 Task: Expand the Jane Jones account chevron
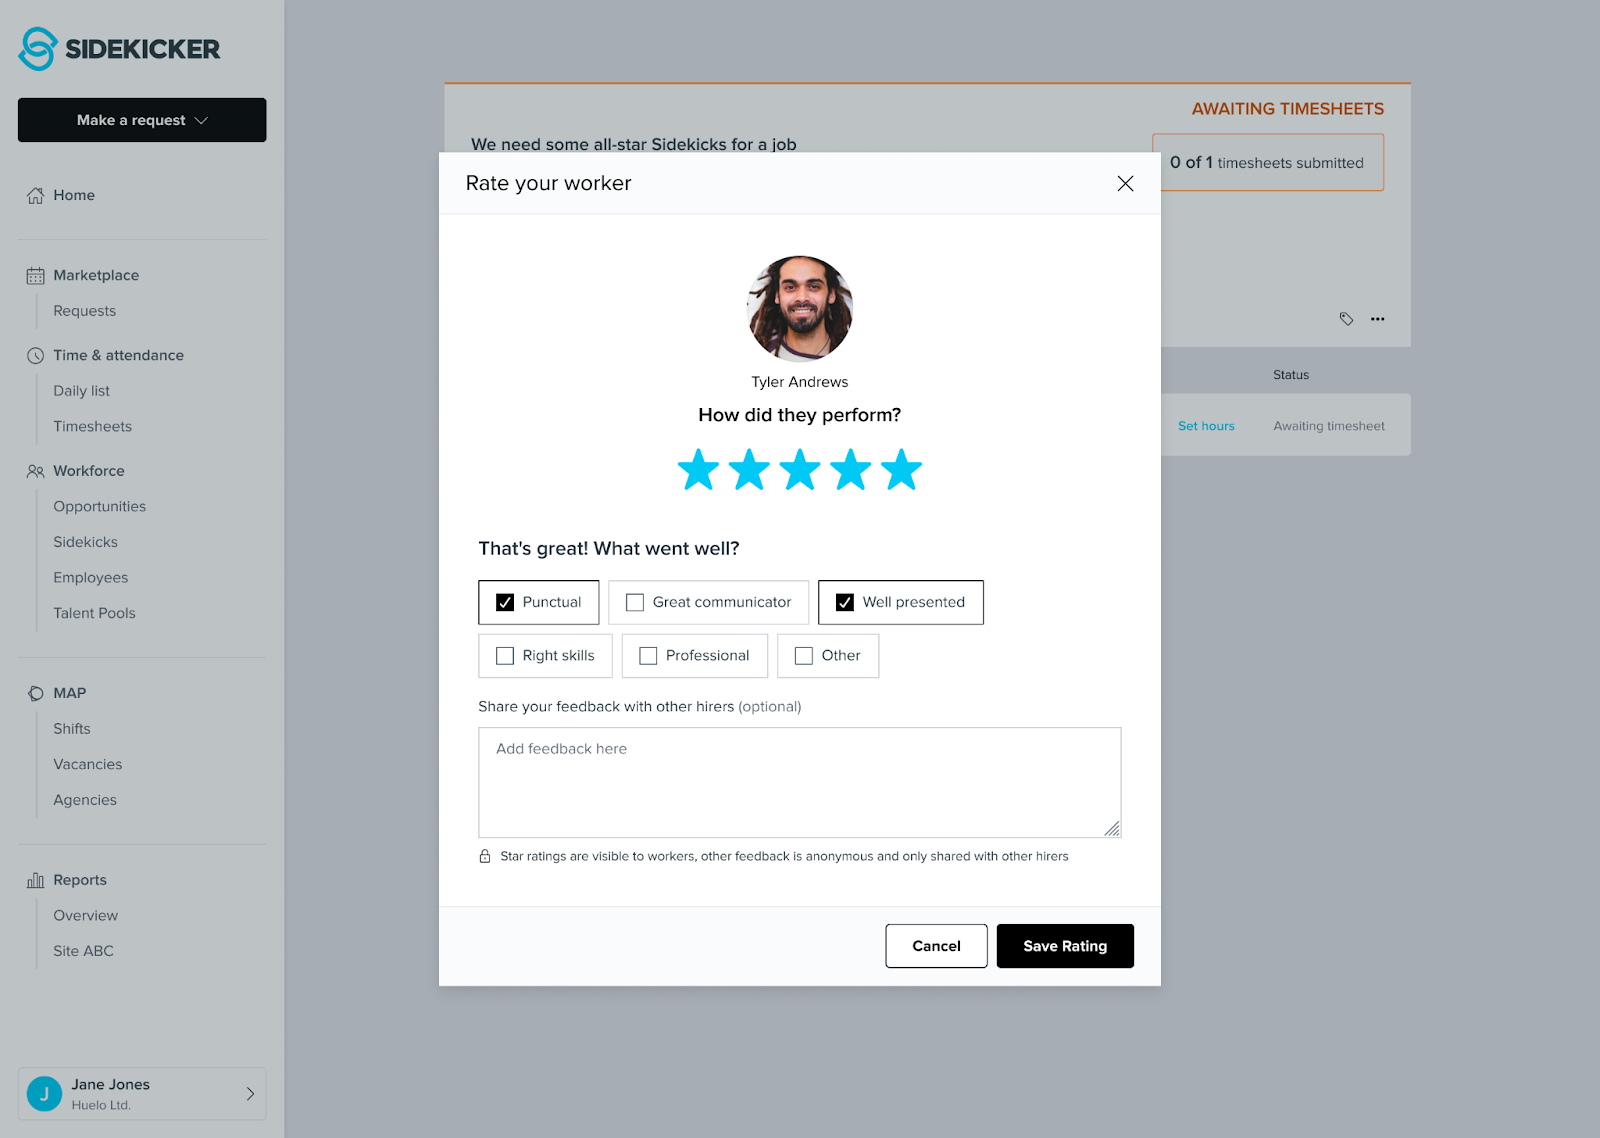click(x=250, y=1094)
